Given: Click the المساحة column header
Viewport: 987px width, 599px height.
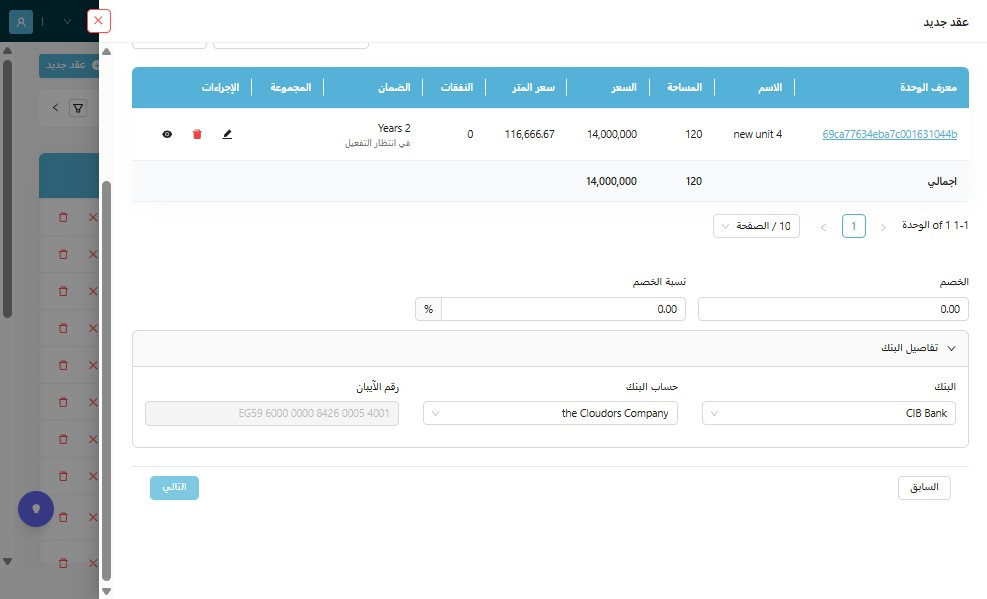Looking at the screenshot, I should [x=684, y=87].
